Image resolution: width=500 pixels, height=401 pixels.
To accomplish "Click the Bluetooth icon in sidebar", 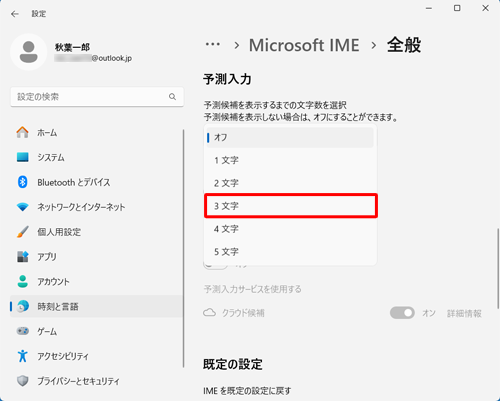I will click(23, 182).
